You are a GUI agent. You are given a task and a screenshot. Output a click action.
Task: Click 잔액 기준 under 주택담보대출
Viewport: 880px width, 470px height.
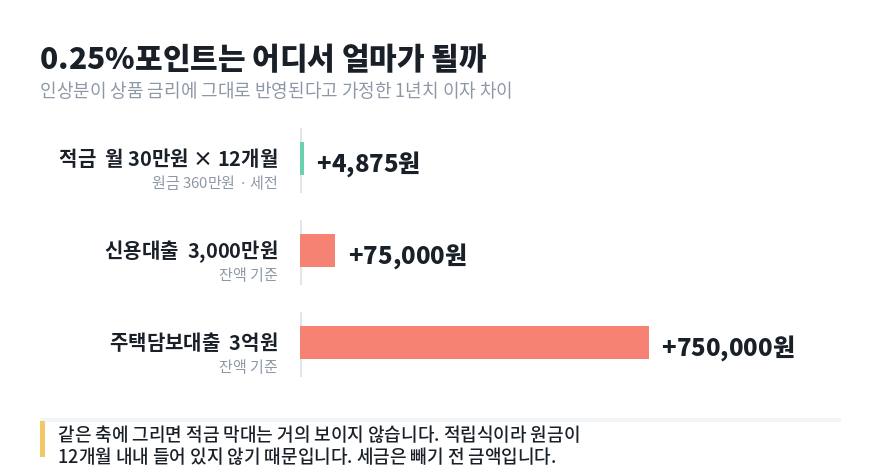pos(248,367)
